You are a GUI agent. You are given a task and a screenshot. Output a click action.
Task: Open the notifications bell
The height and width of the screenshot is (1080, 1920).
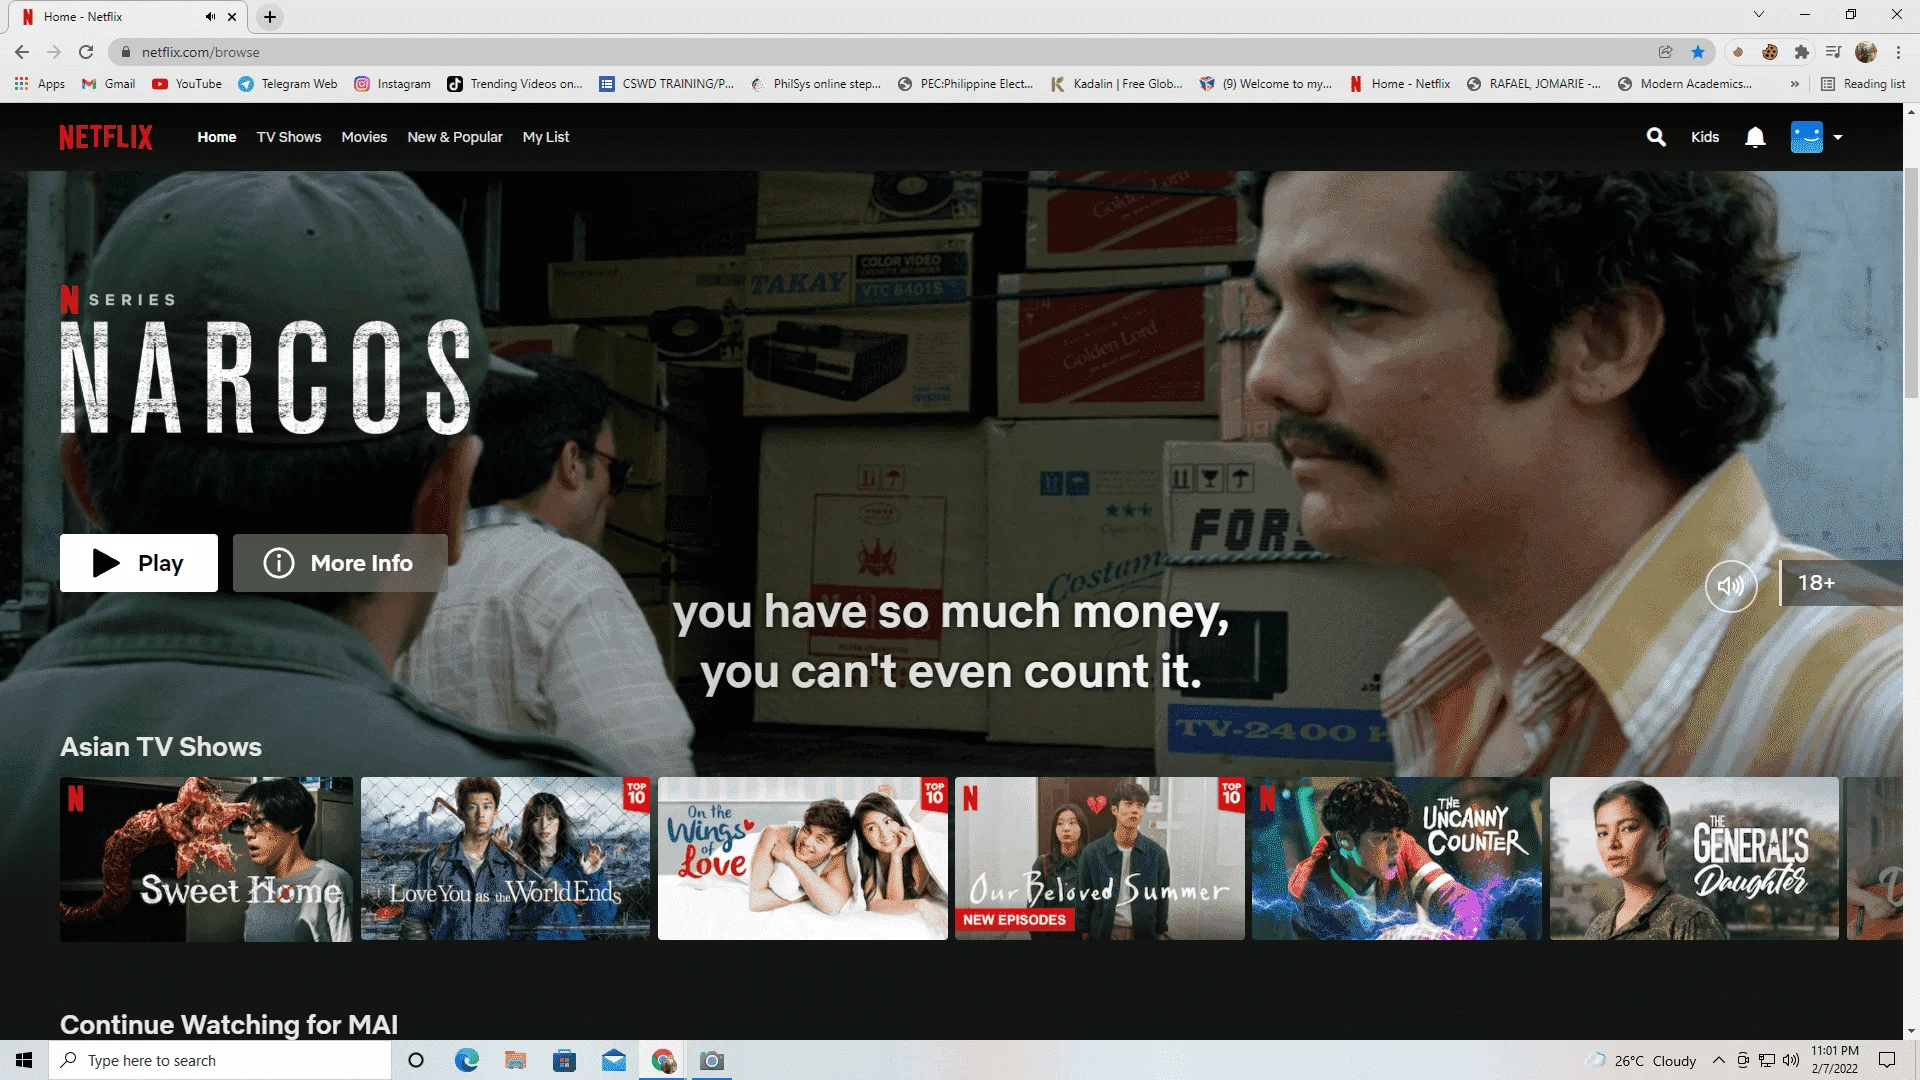[1755, 137]
